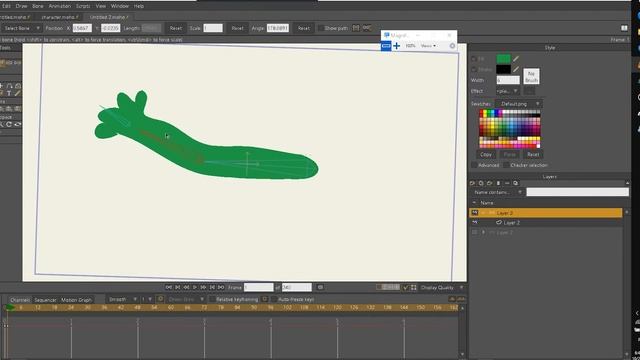Step forward one frame

click(x=203, y=287)
